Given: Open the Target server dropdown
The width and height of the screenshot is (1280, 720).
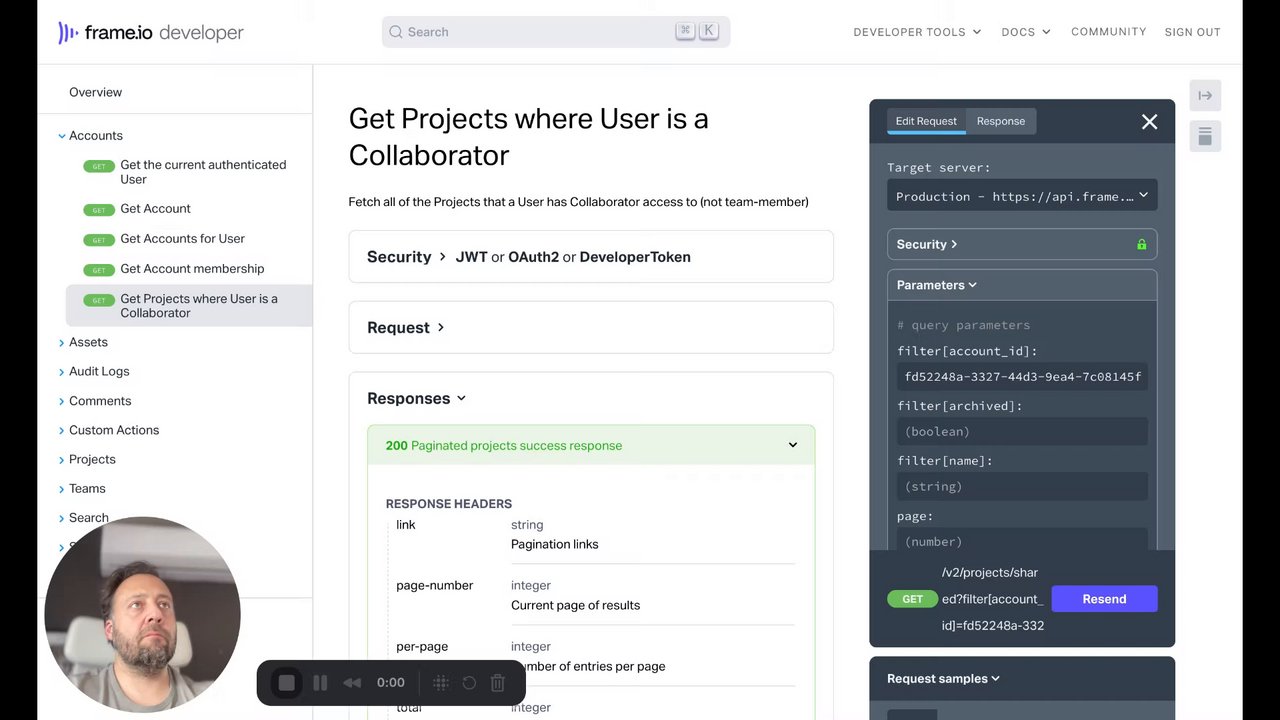Looking at the screenshot, I should 1021,196.
